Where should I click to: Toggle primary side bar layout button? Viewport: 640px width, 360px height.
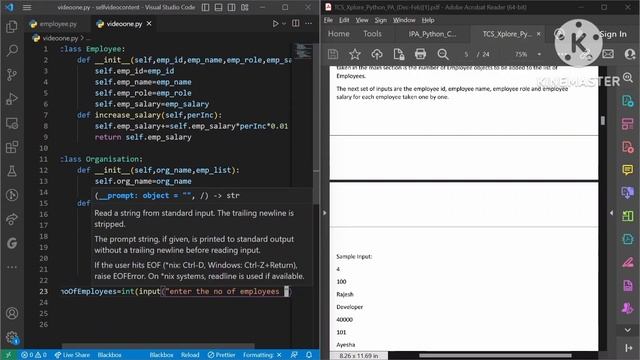[206, 7]
